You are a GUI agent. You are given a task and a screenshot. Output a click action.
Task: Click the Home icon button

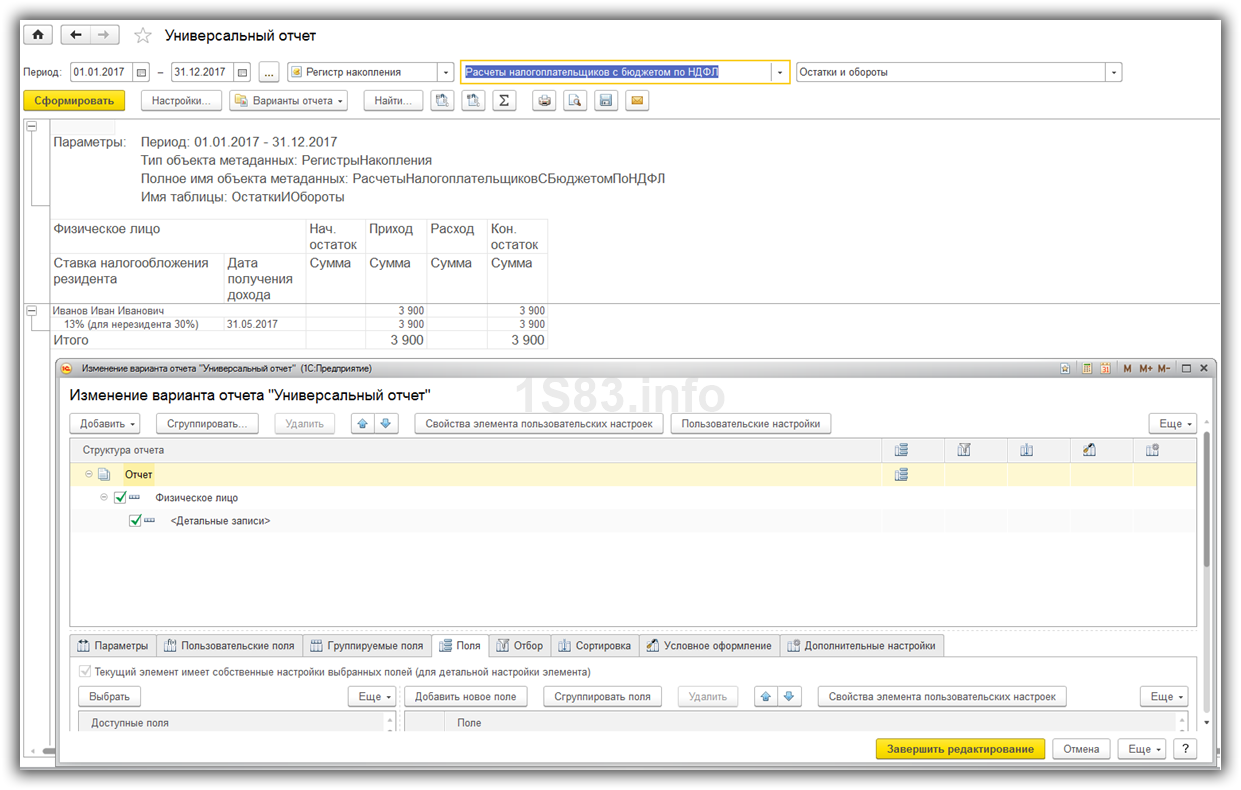click(x=38, y=35)
